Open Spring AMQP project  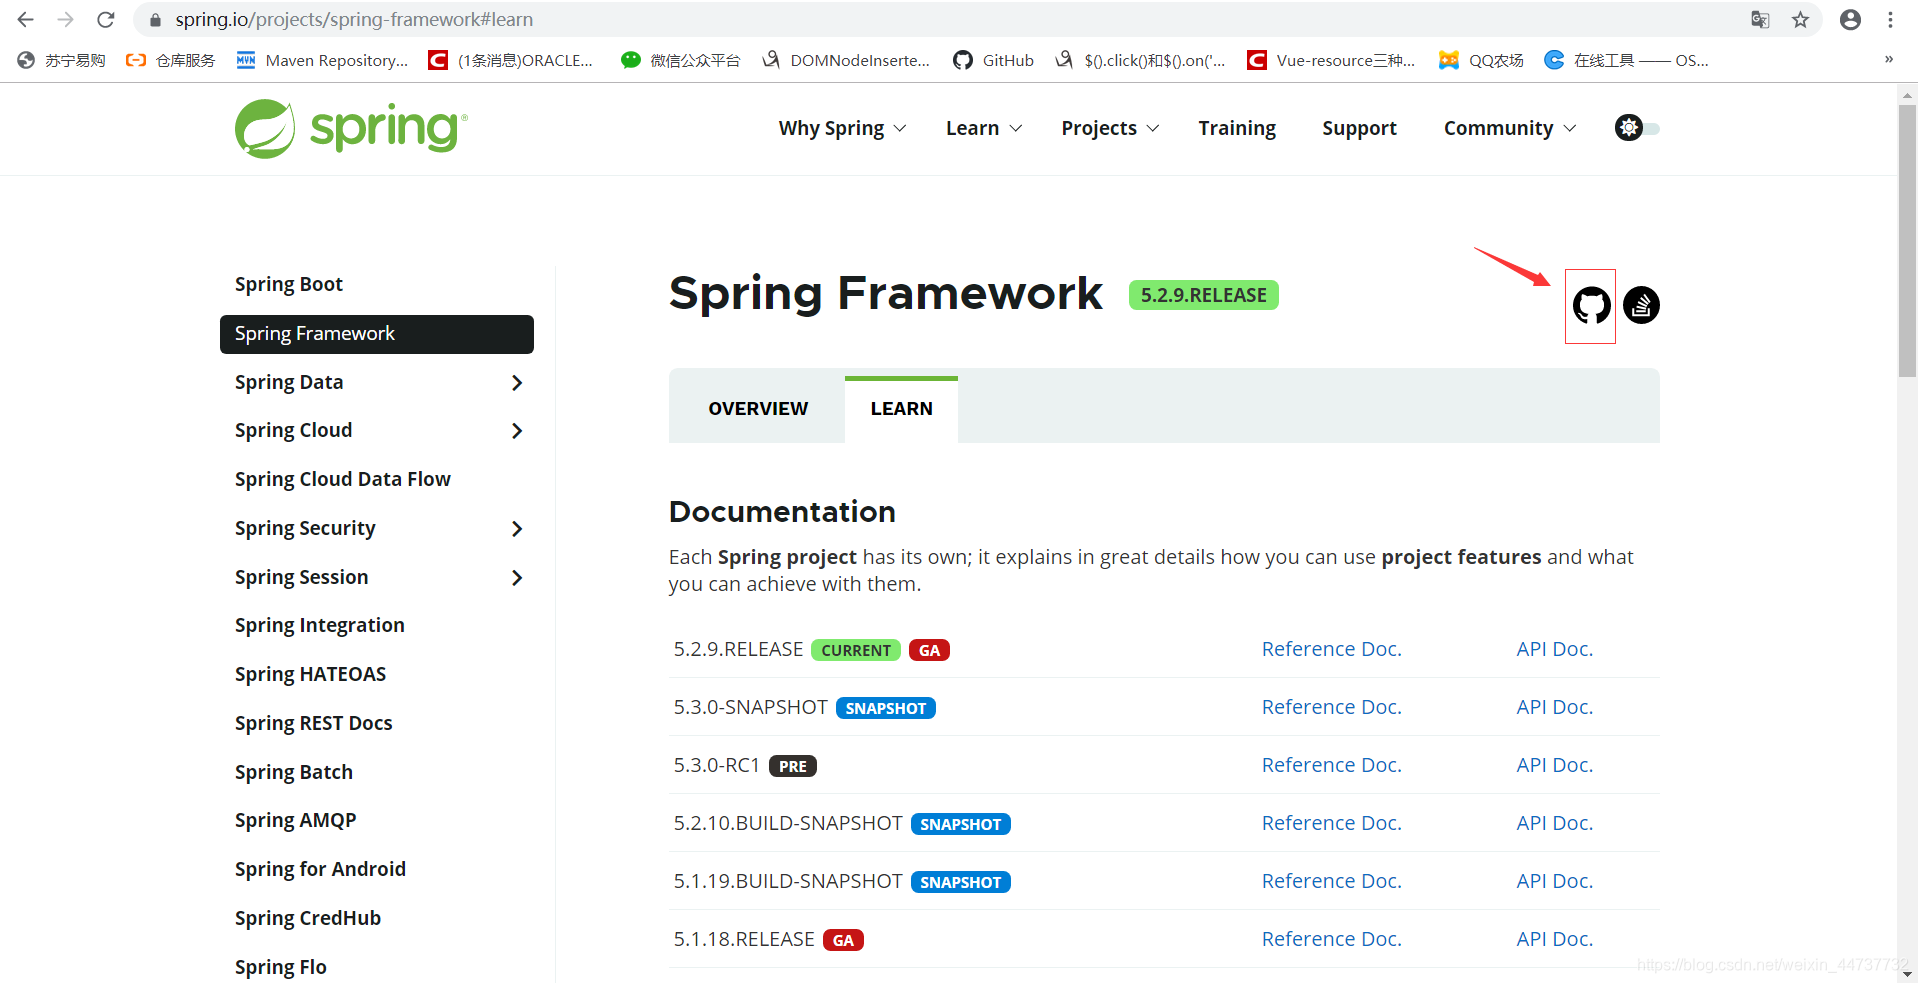click(296, 821)
